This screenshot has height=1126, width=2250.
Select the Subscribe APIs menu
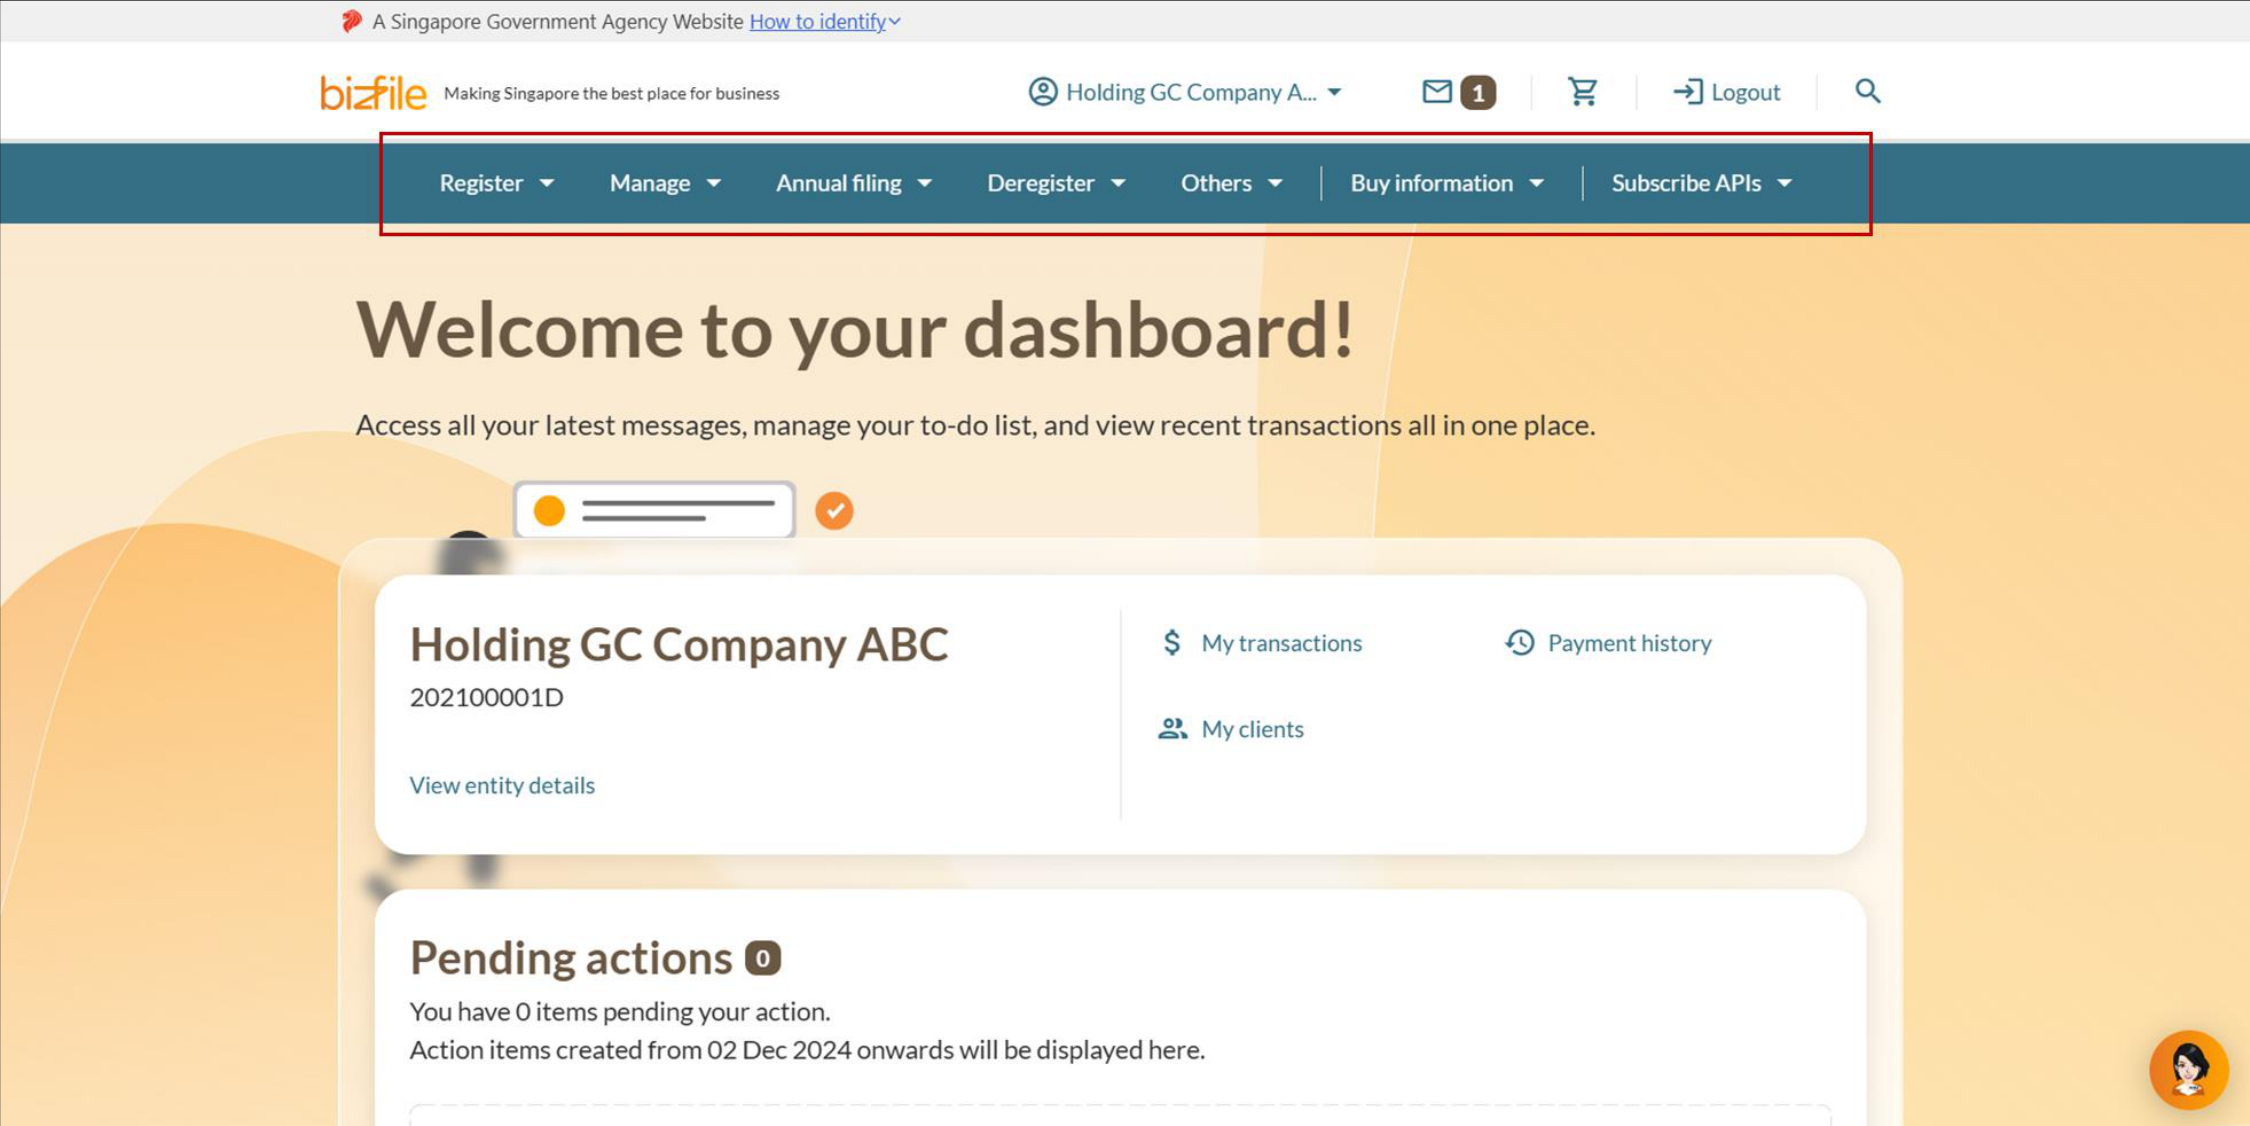[1686, 183]
